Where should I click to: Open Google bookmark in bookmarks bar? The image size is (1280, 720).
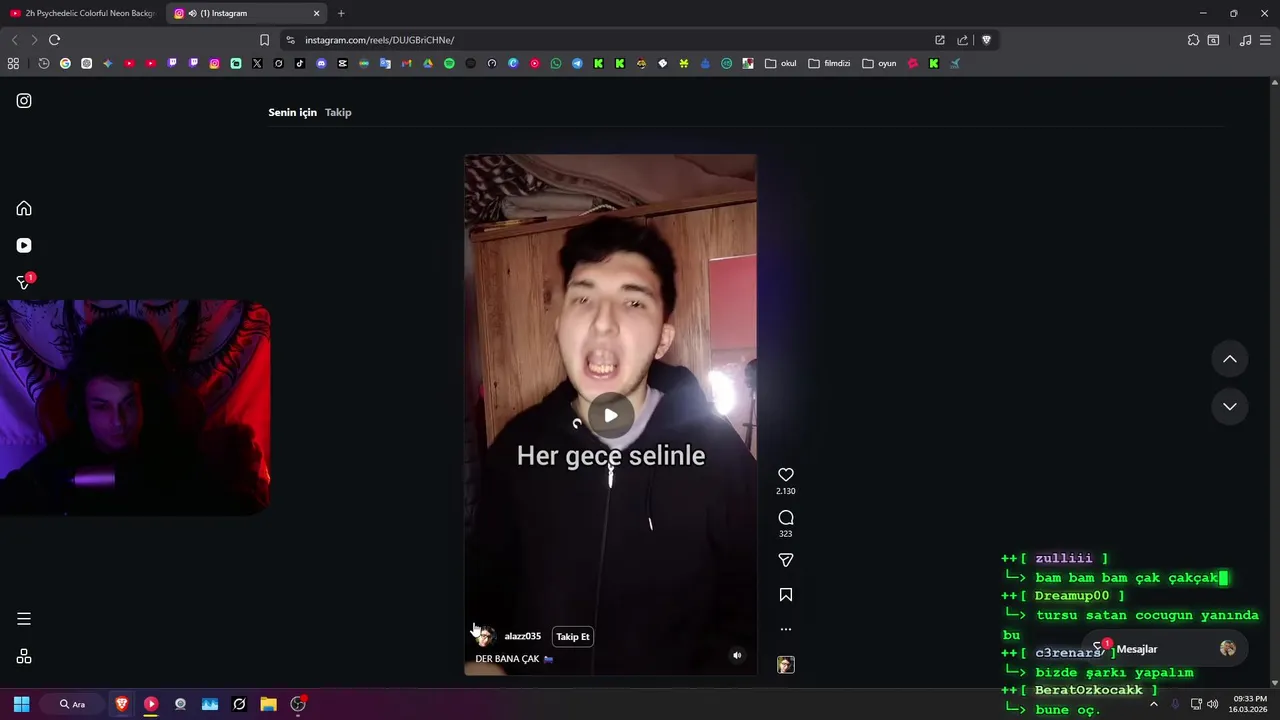[x=65, y=63]
